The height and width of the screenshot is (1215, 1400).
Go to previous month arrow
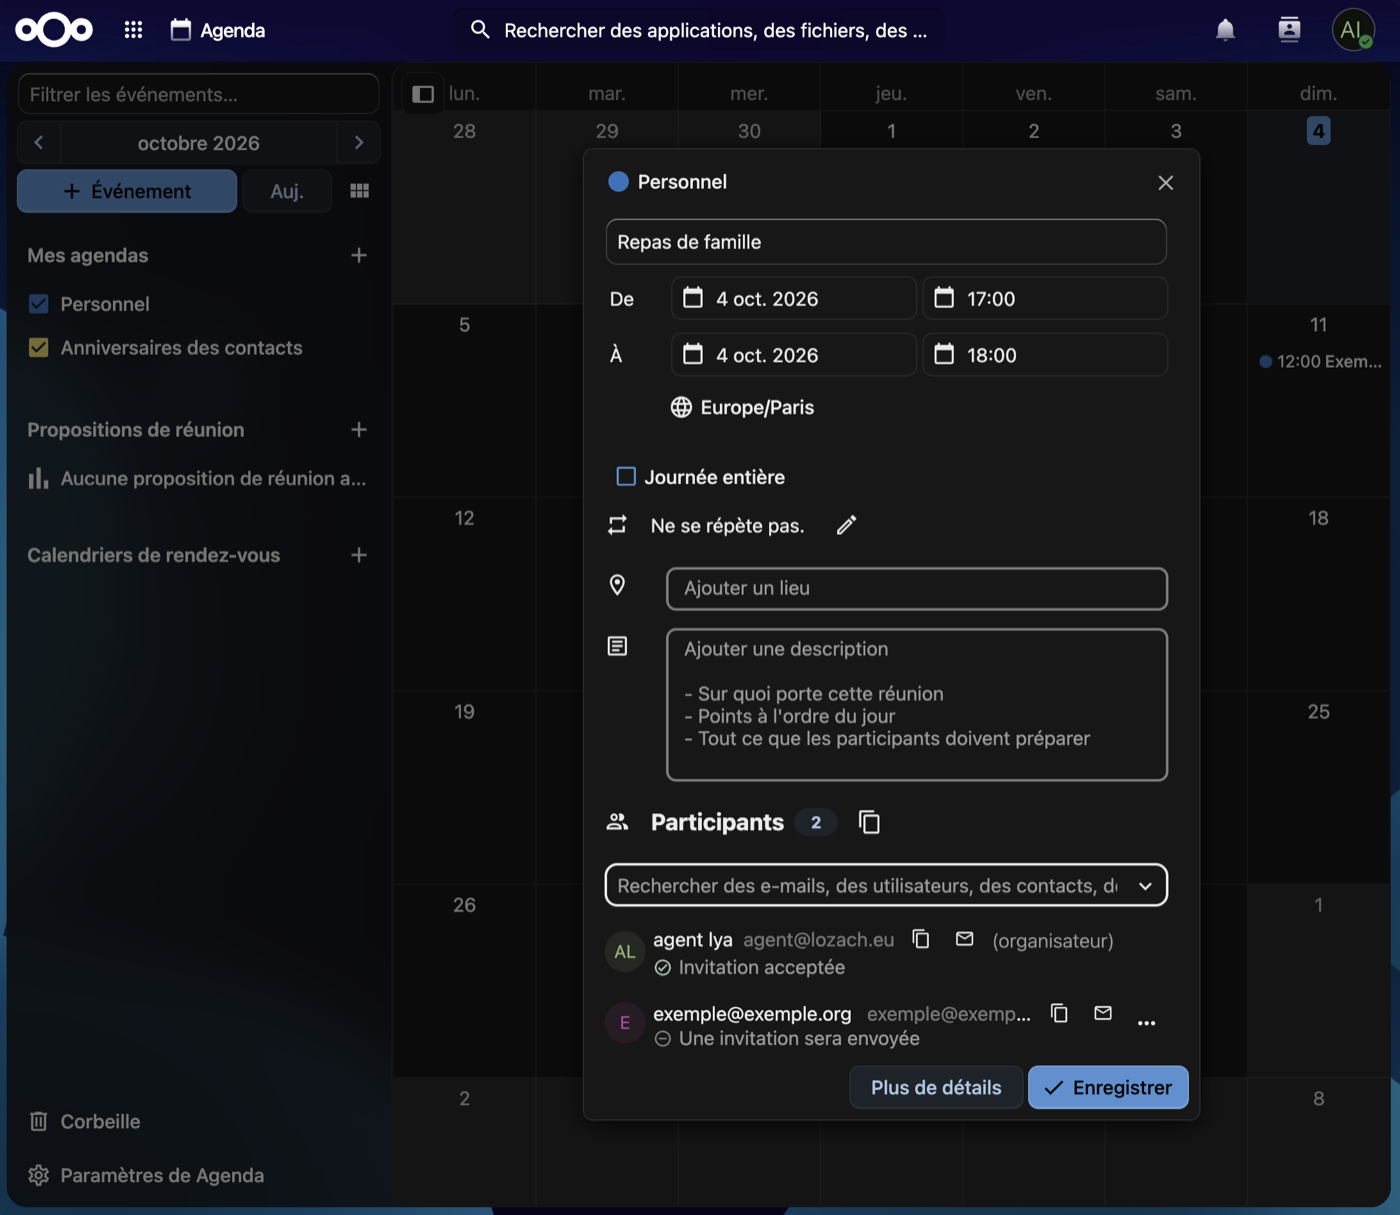(x=39, y=143)
